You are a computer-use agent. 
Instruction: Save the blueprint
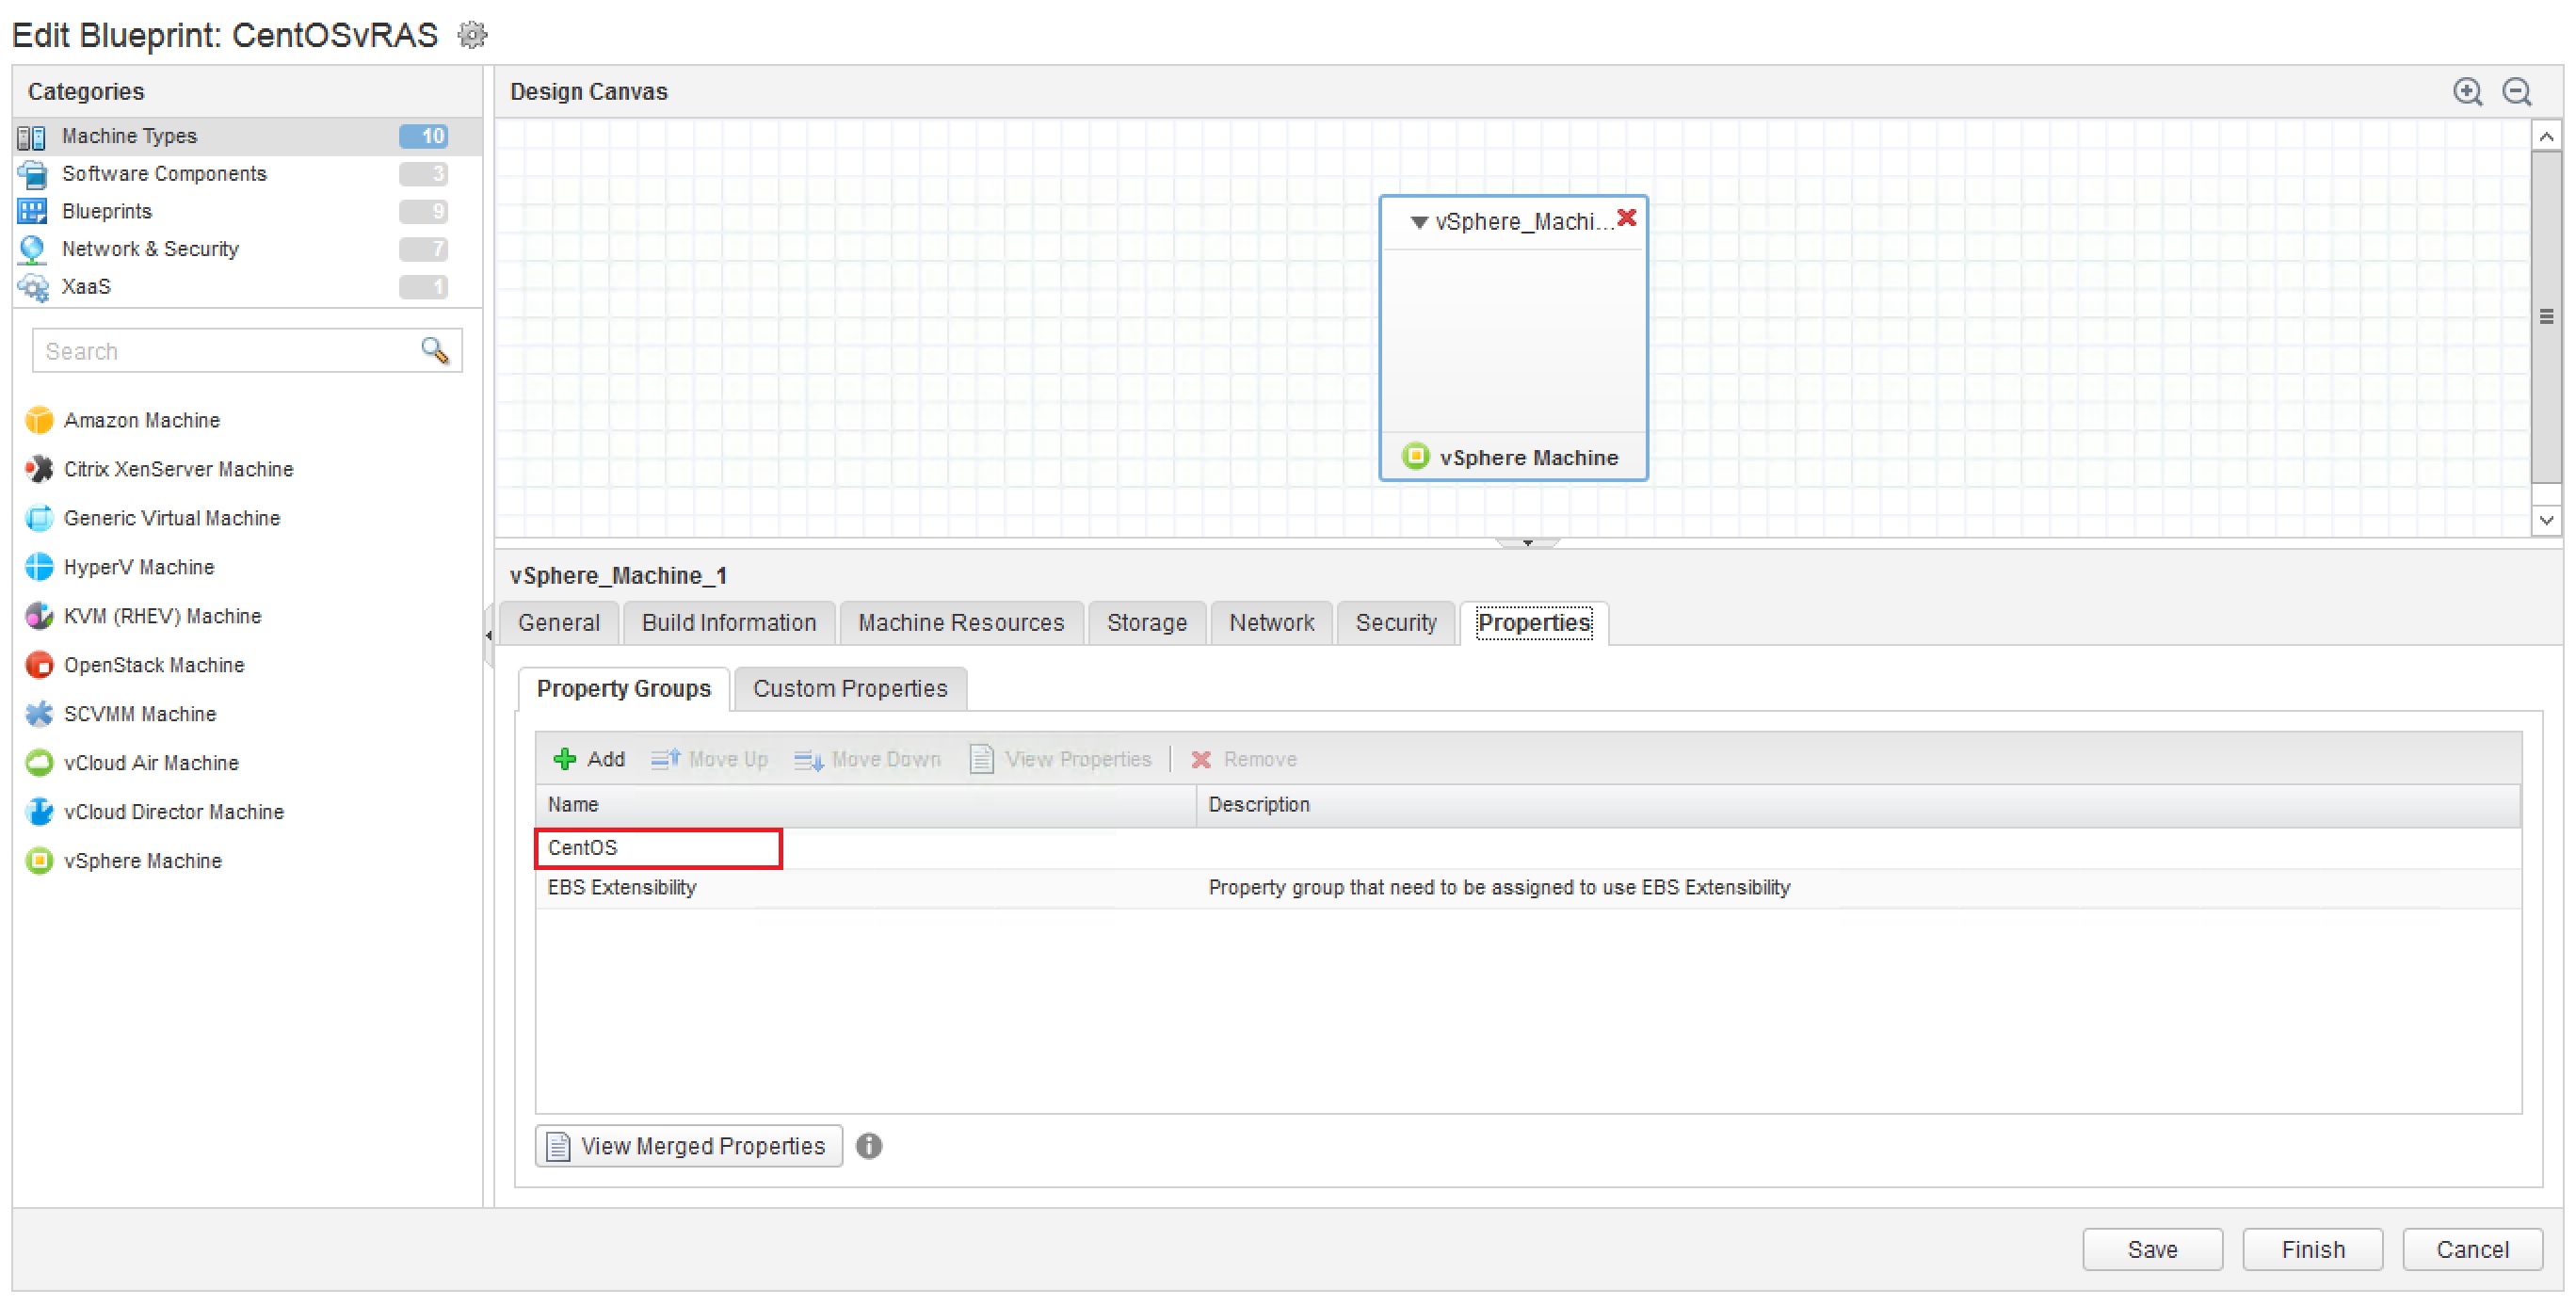2152,1250
